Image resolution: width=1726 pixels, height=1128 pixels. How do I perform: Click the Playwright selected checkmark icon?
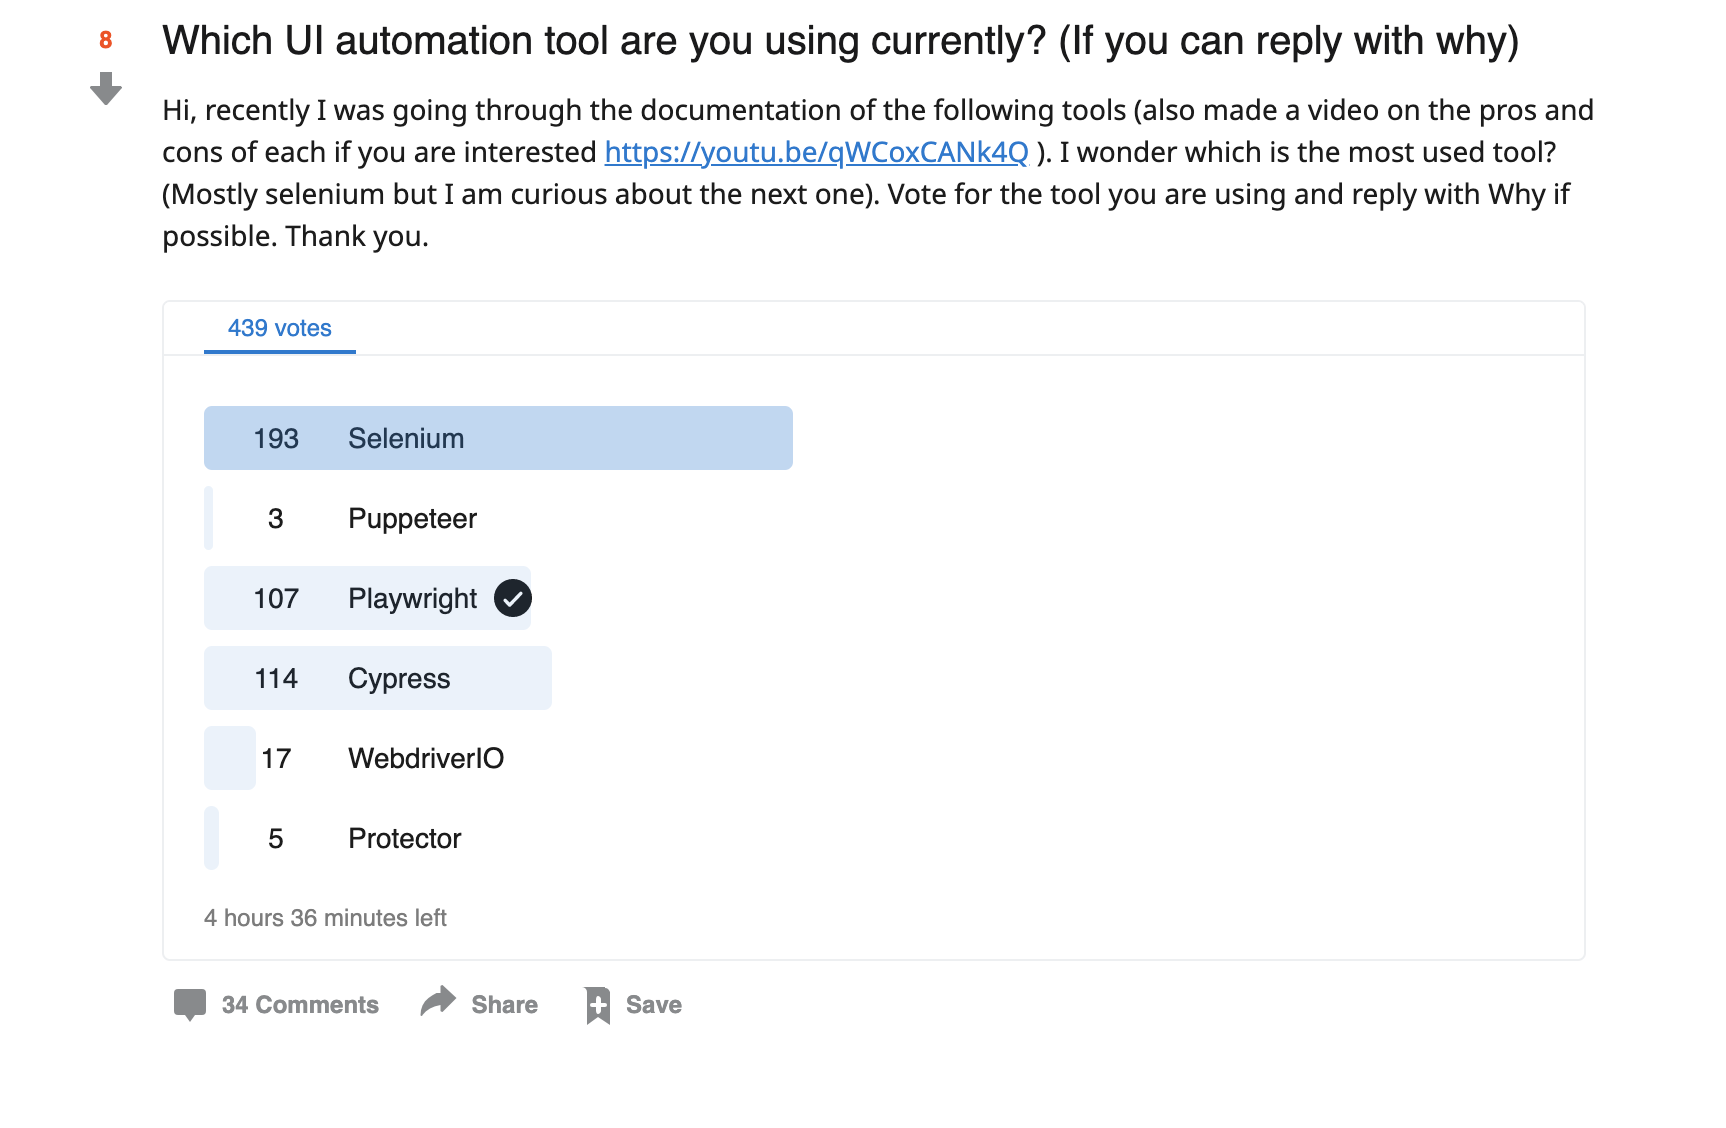point(513,599)
